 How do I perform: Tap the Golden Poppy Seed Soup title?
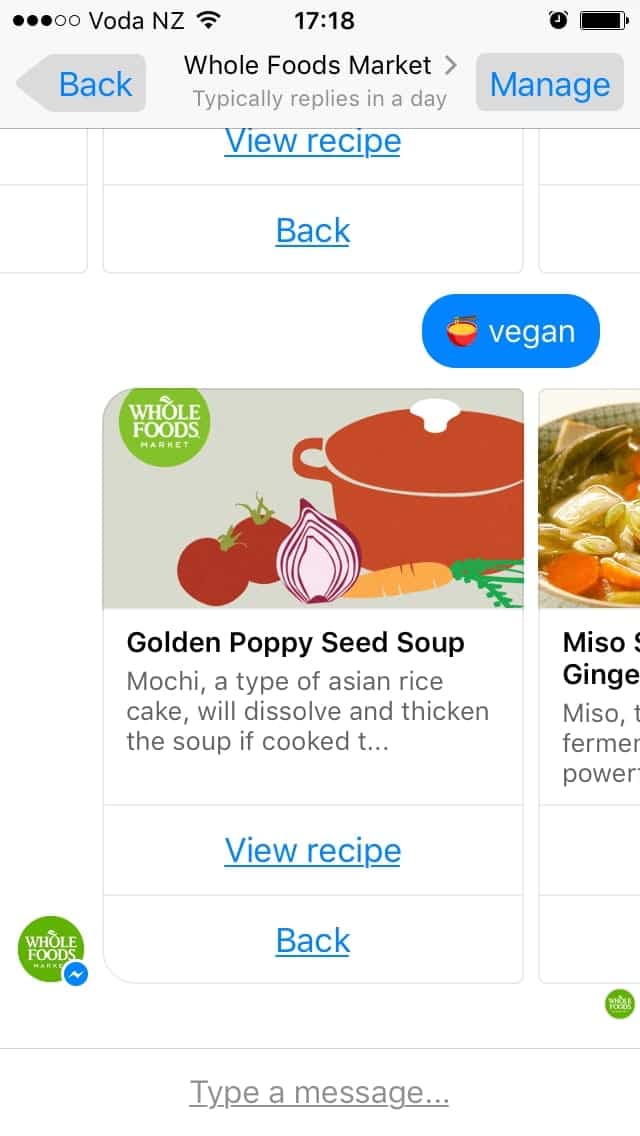point(295,642)
